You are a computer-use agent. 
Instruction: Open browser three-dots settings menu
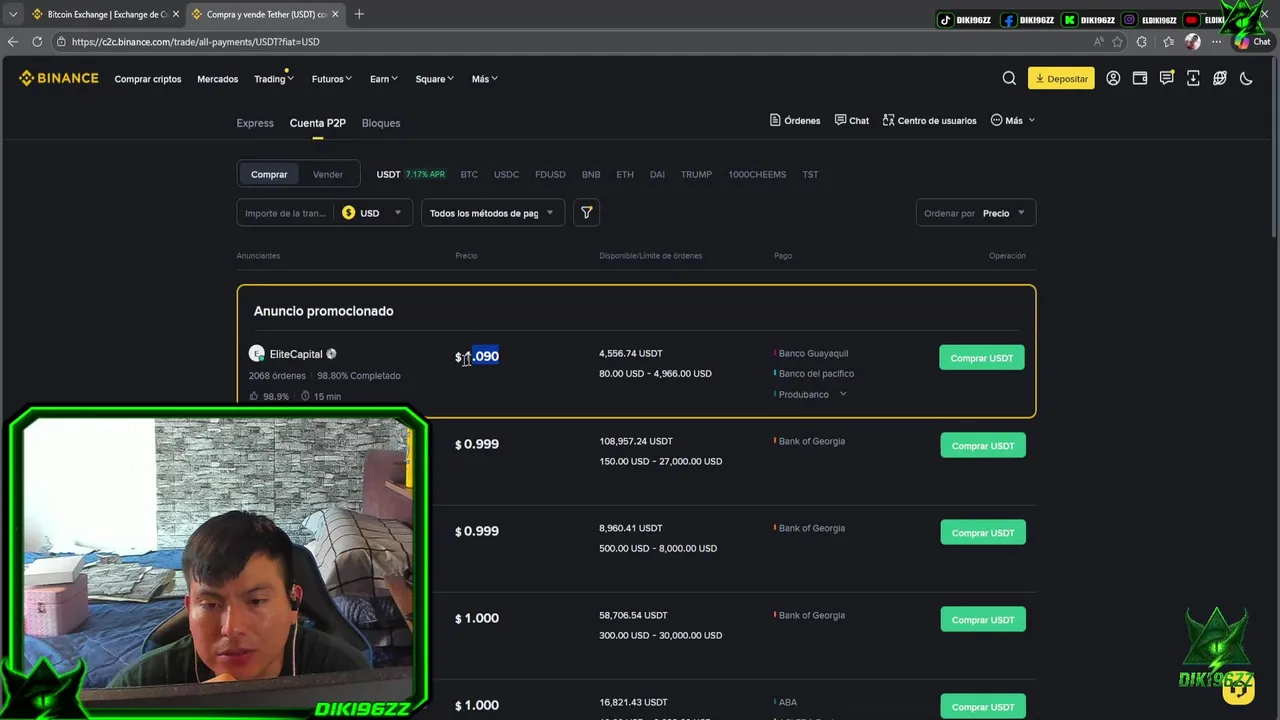coord(1217,42)
